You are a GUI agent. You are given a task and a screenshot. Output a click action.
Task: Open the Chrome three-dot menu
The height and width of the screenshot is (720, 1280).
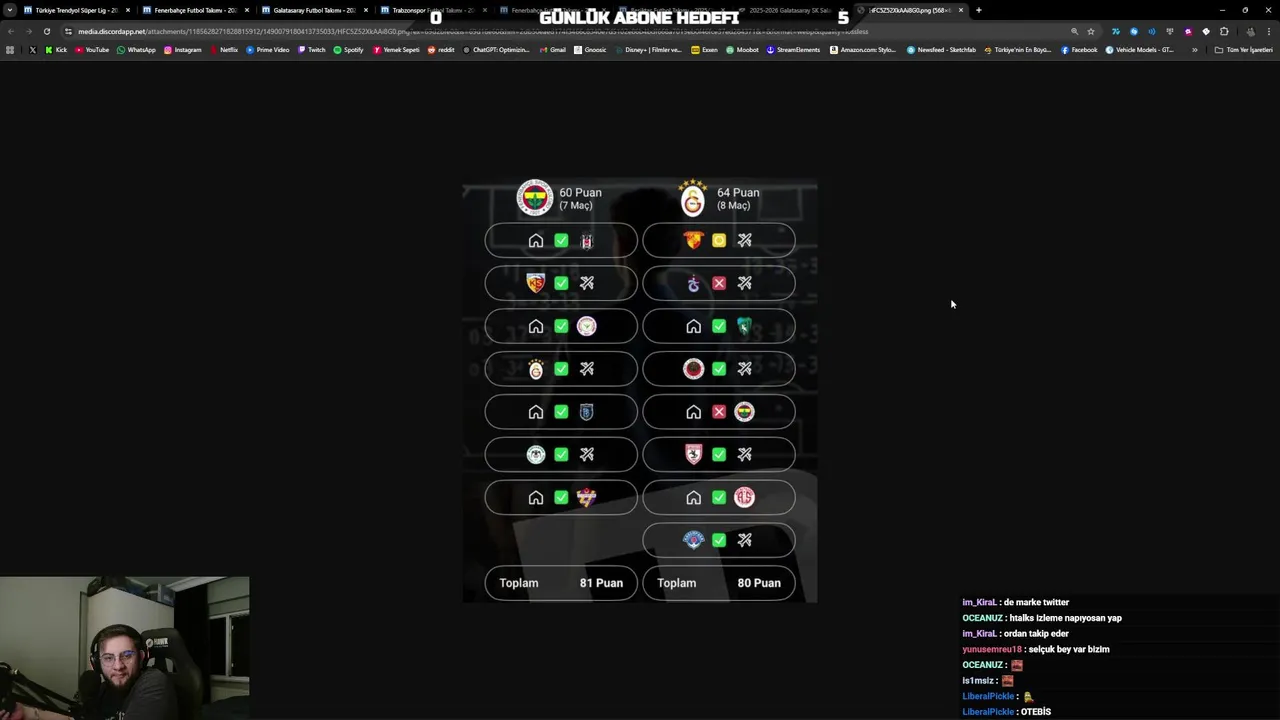pyautogui.click(x=1269, y=31)
